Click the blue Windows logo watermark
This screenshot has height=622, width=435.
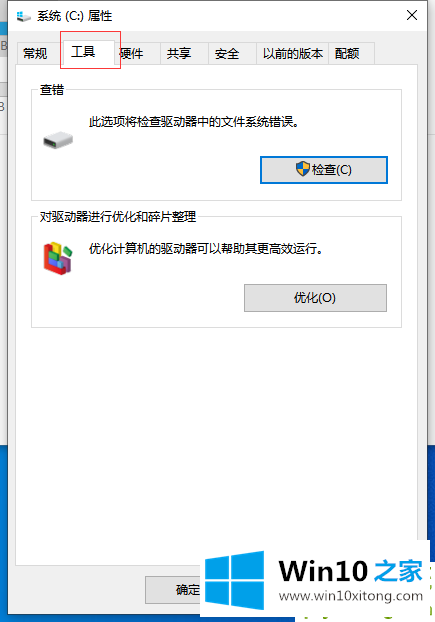(x=234, y=580)
